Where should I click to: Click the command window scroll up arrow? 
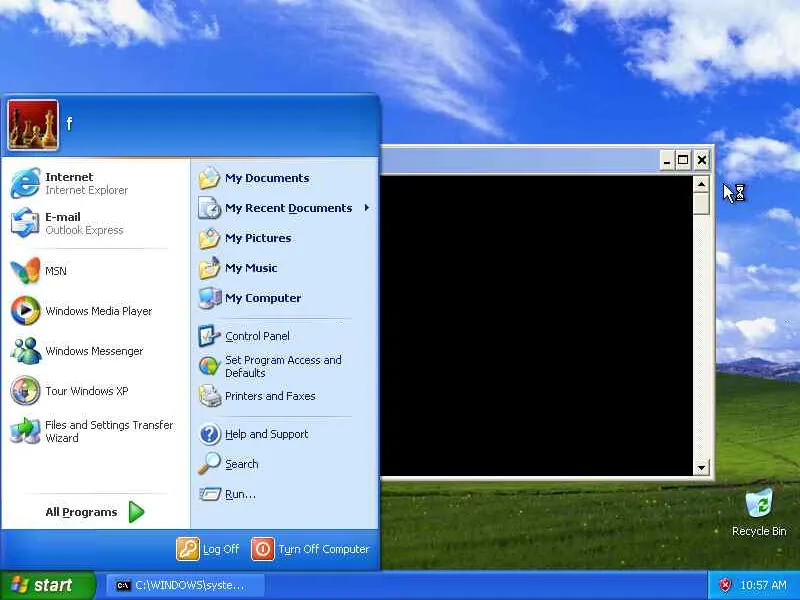(702, 184)
